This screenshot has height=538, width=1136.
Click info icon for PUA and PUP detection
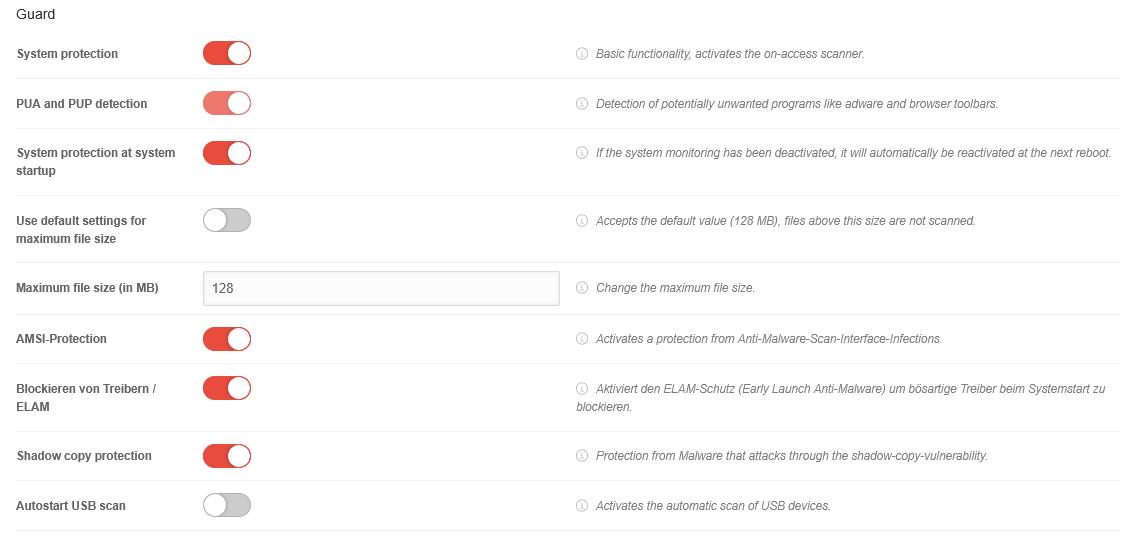click(x=582, y=104)
